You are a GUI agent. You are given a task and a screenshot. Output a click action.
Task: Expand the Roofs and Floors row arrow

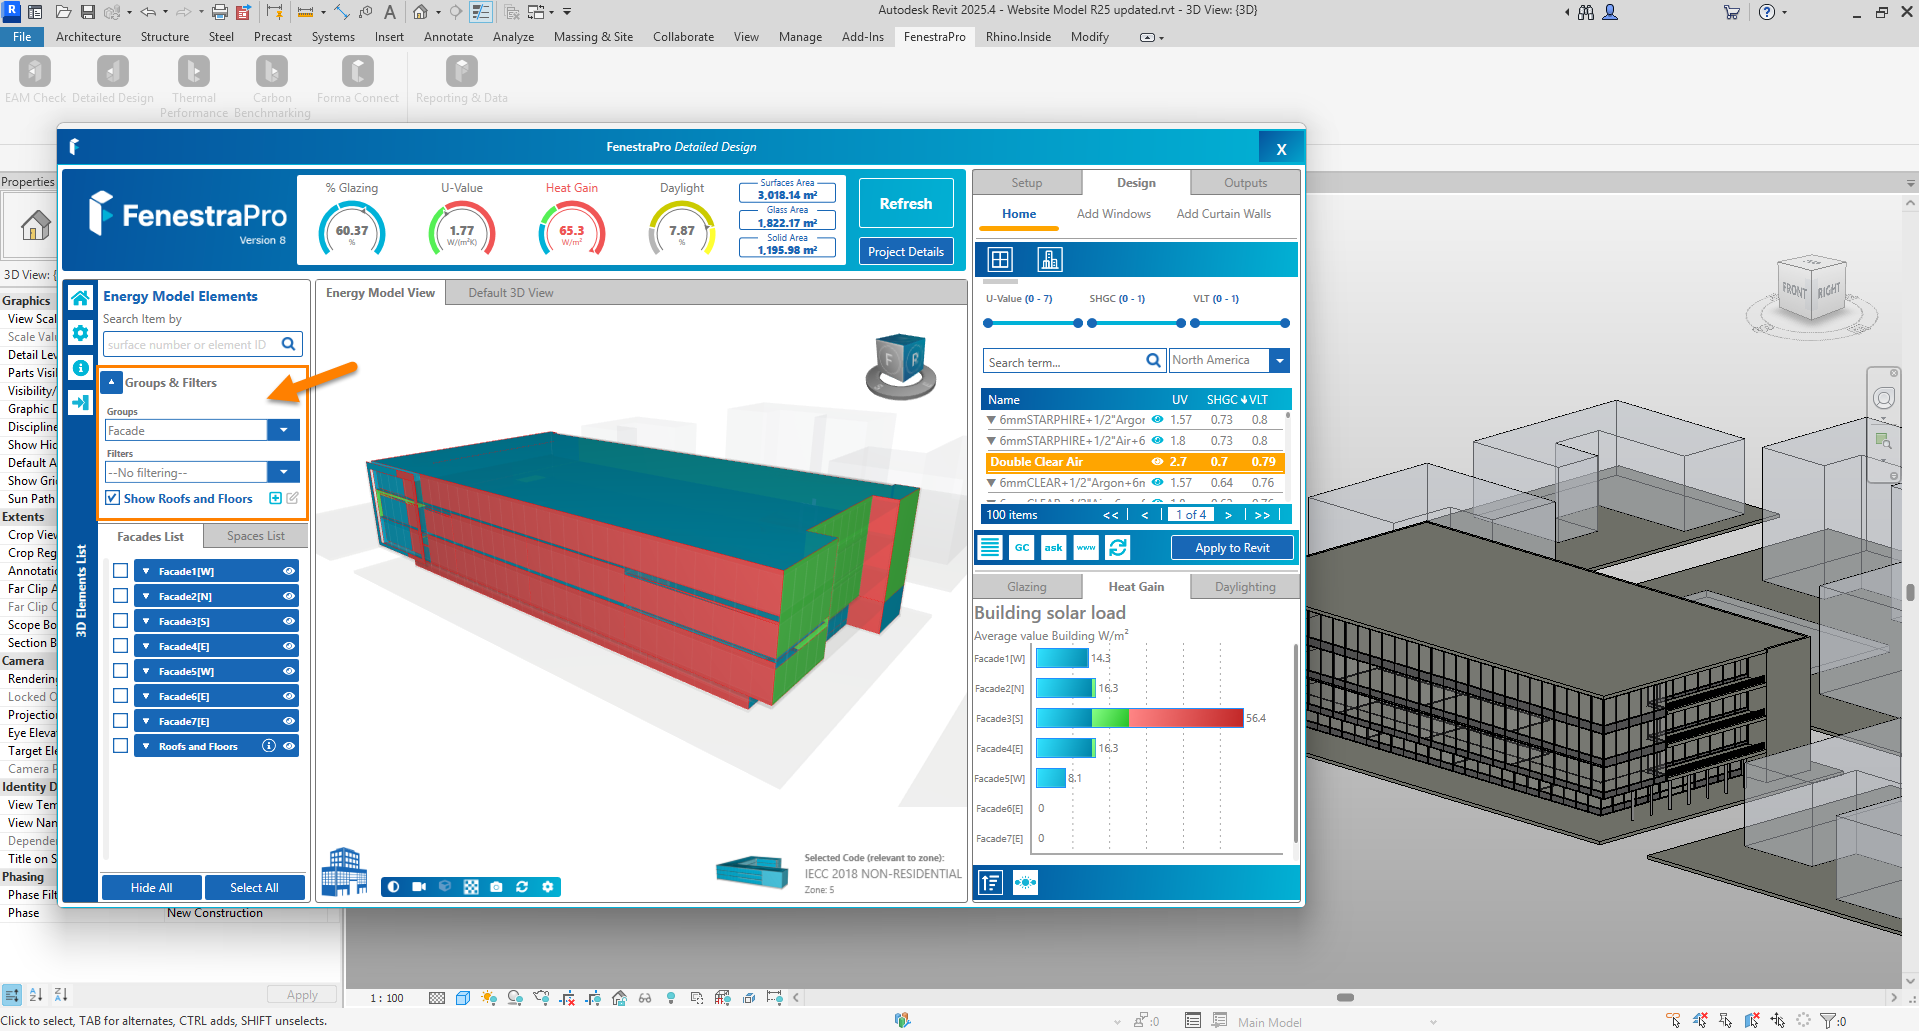(x=146, y=746)
